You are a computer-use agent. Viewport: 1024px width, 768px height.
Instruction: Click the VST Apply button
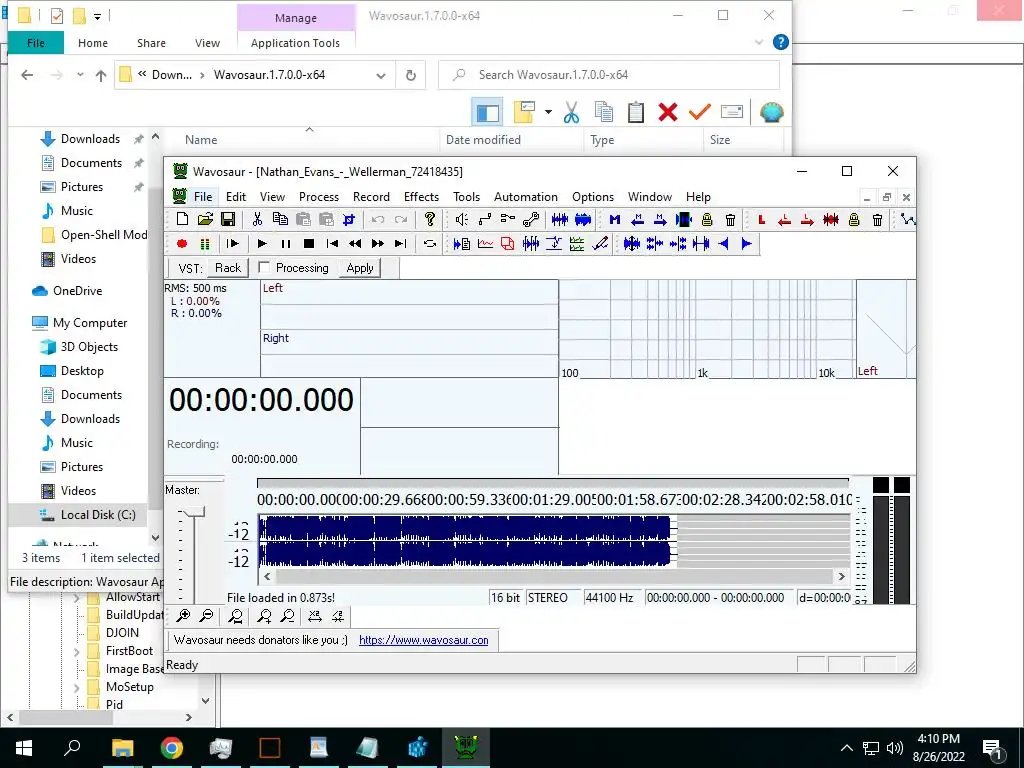360,268
